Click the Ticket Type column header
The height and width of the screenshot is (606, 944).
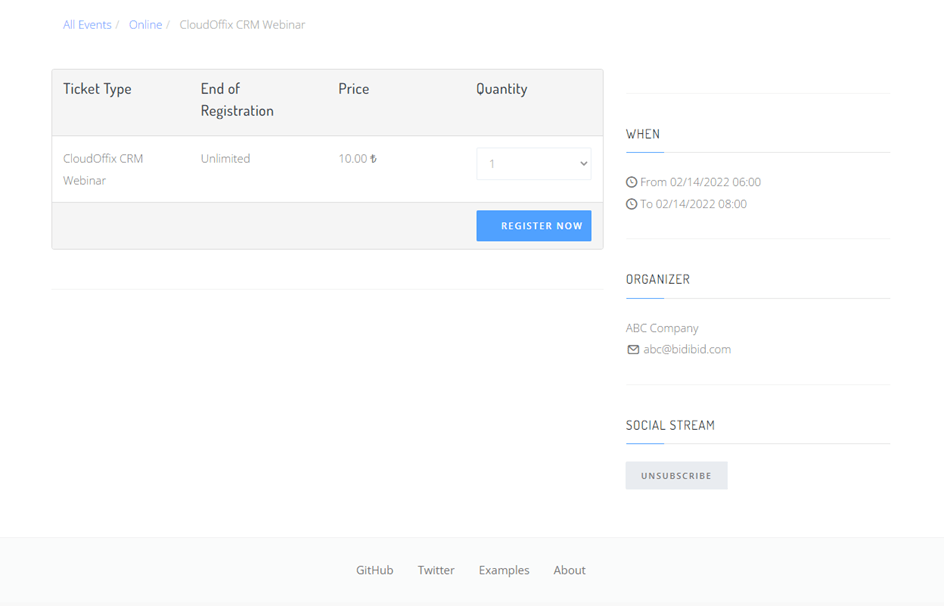click(x=97, y=89)
